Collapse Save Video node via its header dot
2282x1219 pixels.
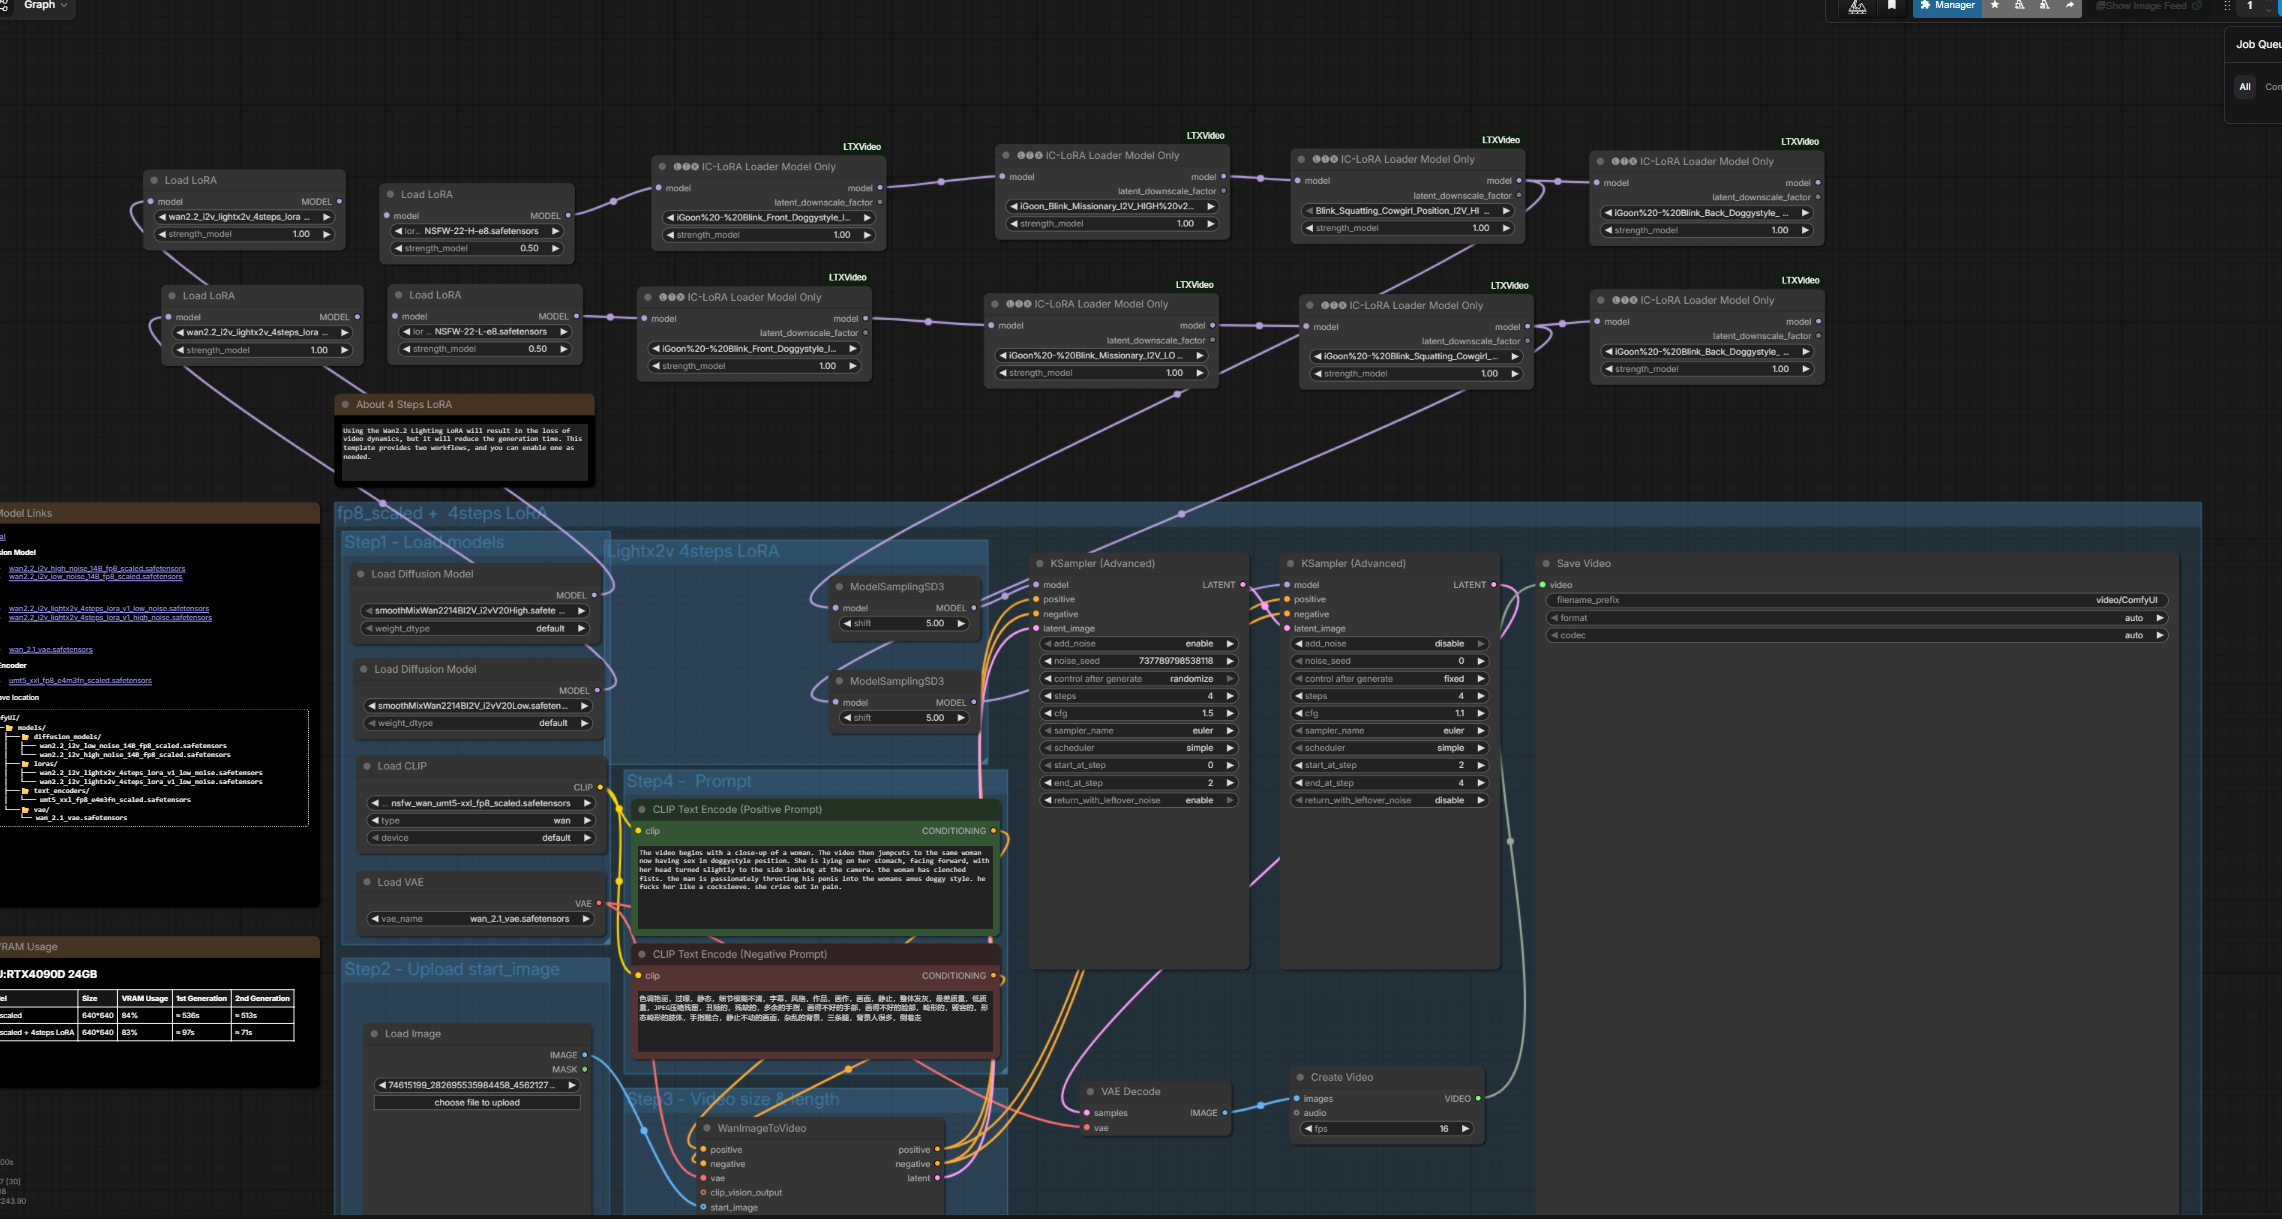coord(1546,563)
